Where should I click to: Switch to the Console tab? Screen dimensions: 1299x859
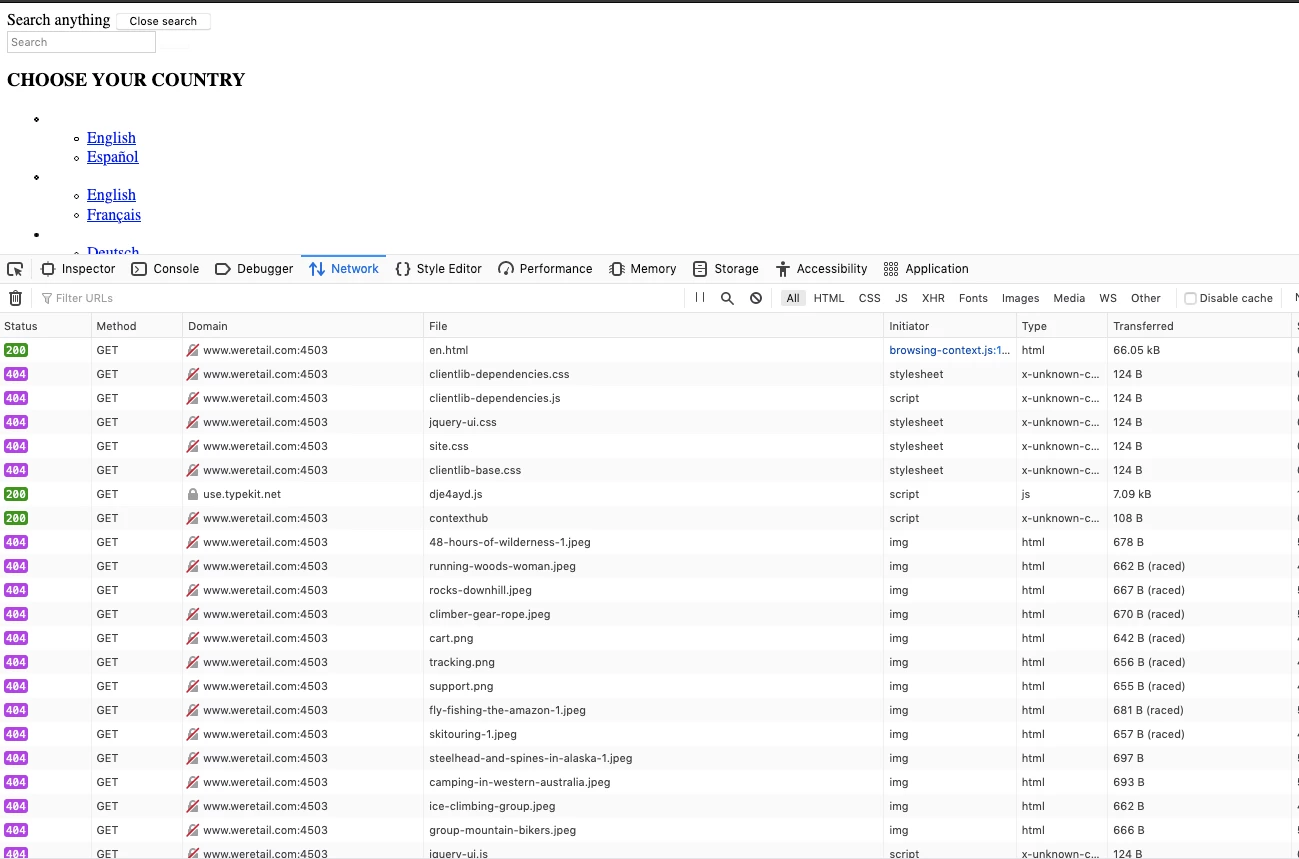165,269
